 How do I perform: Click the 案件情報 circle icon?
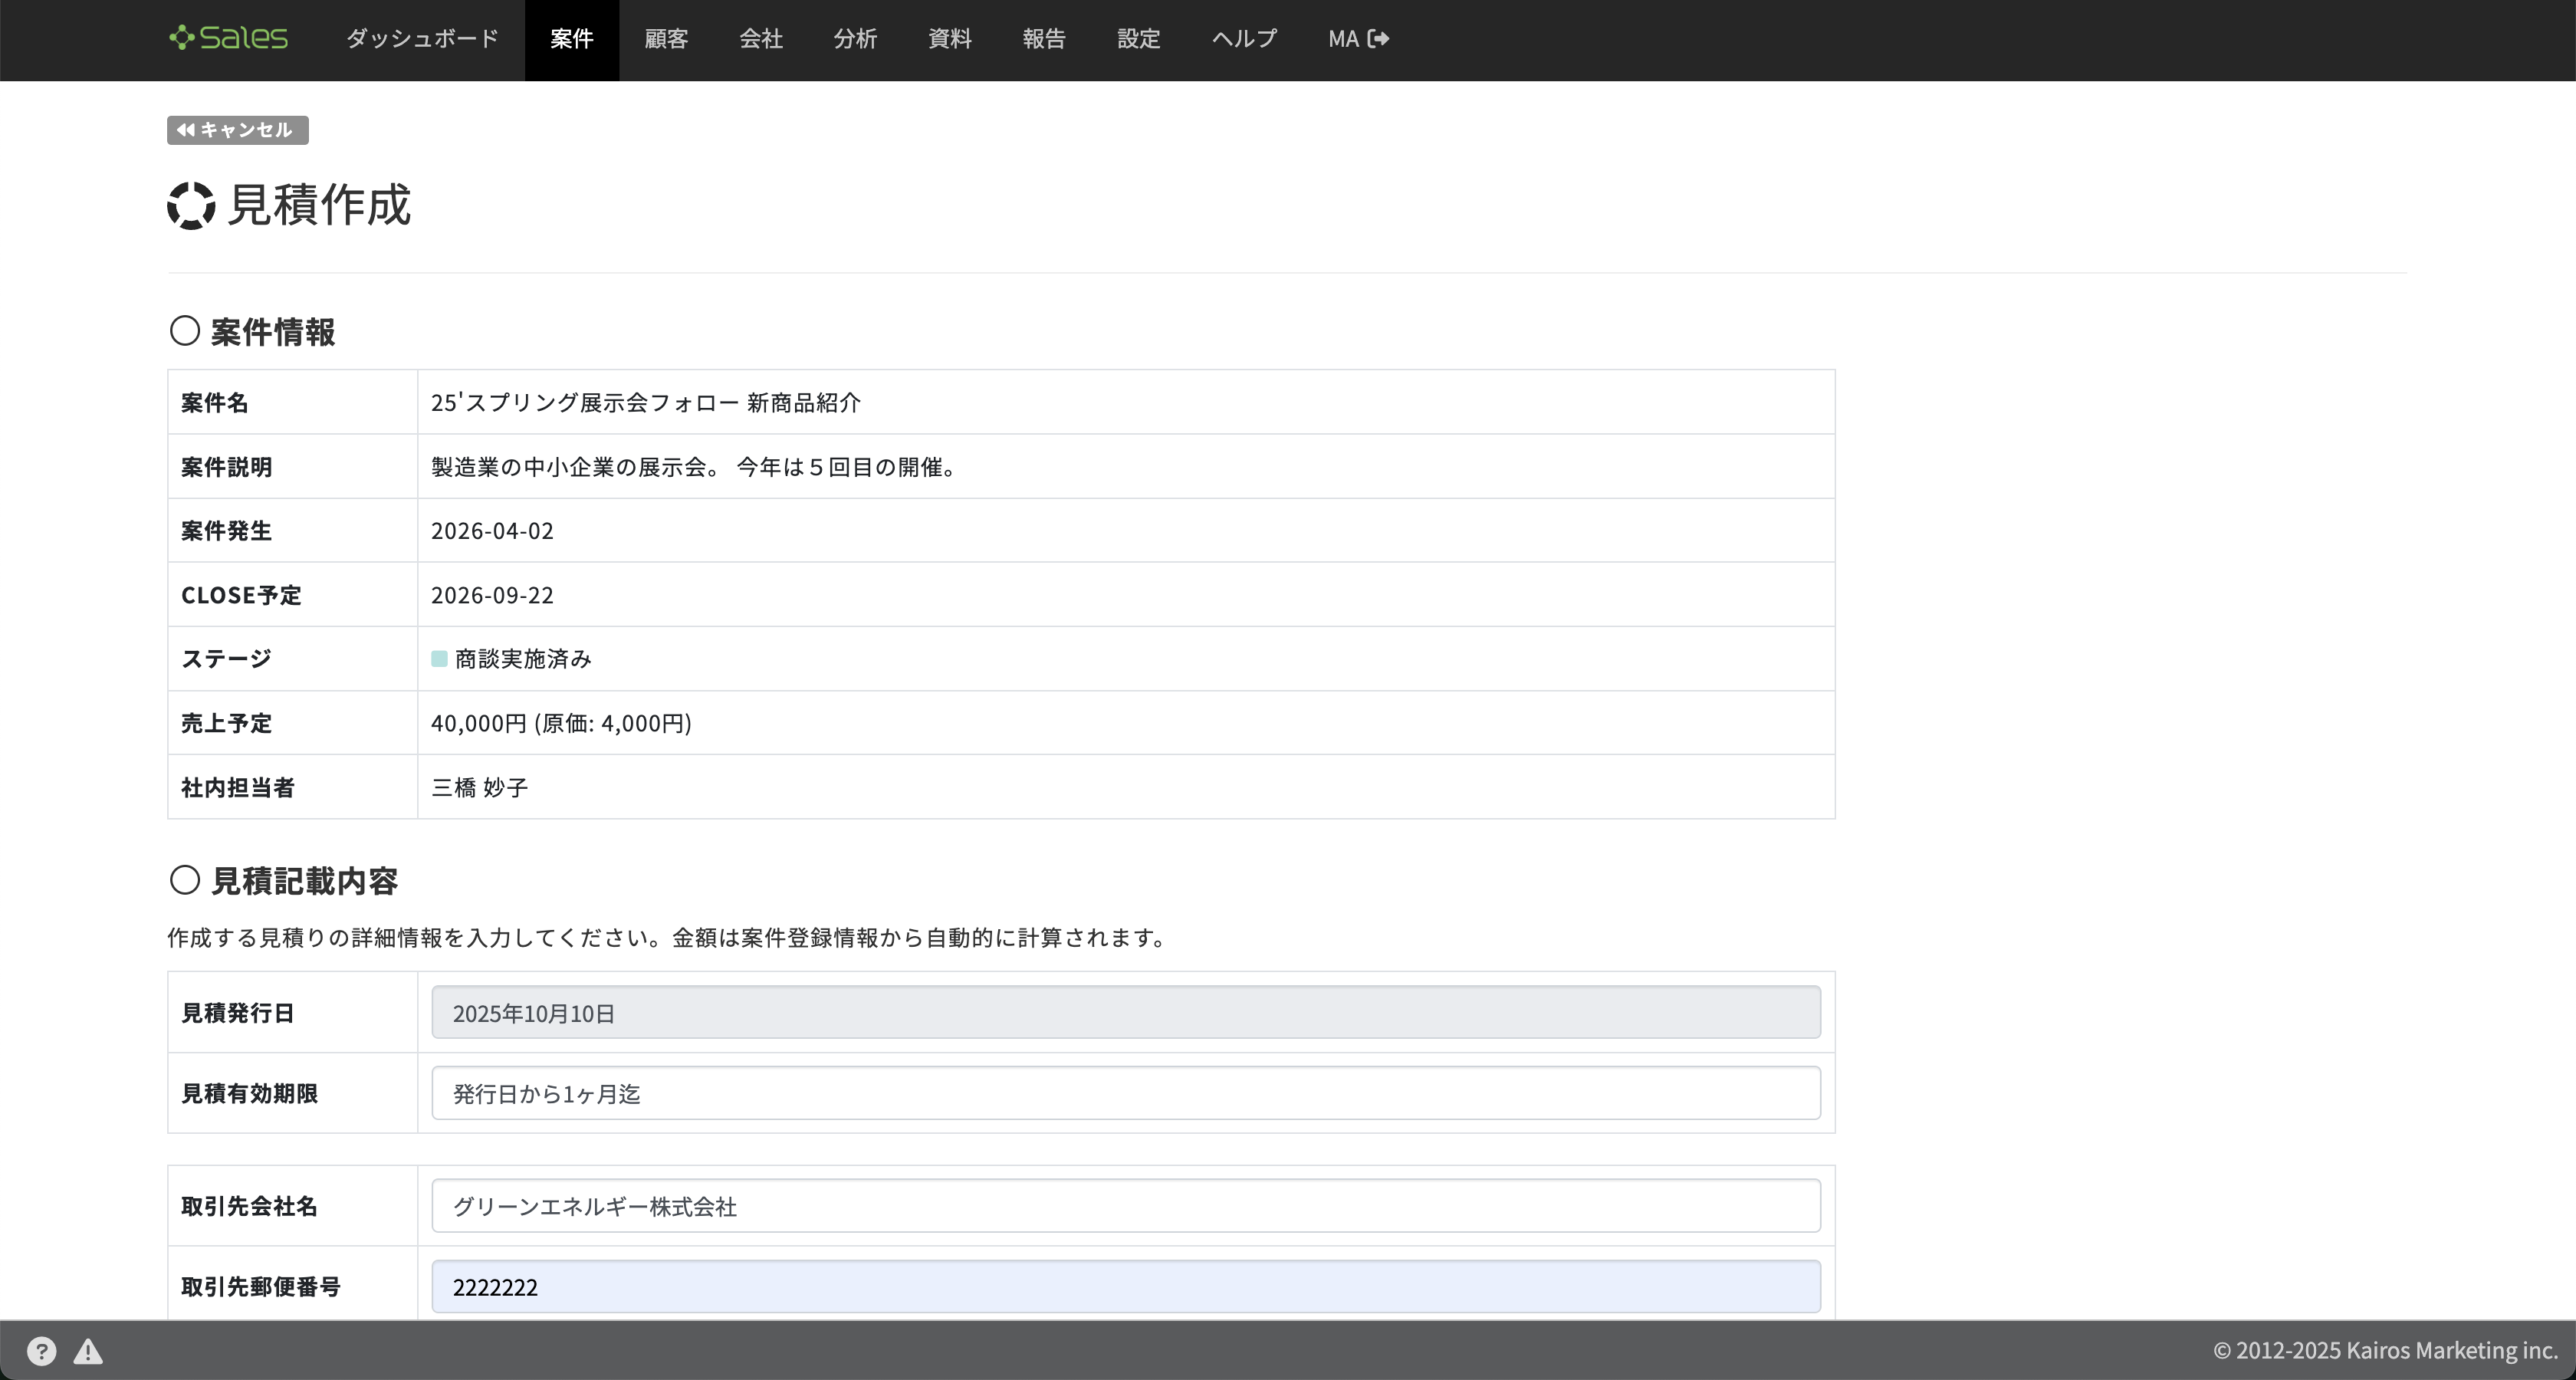[185, 331]
